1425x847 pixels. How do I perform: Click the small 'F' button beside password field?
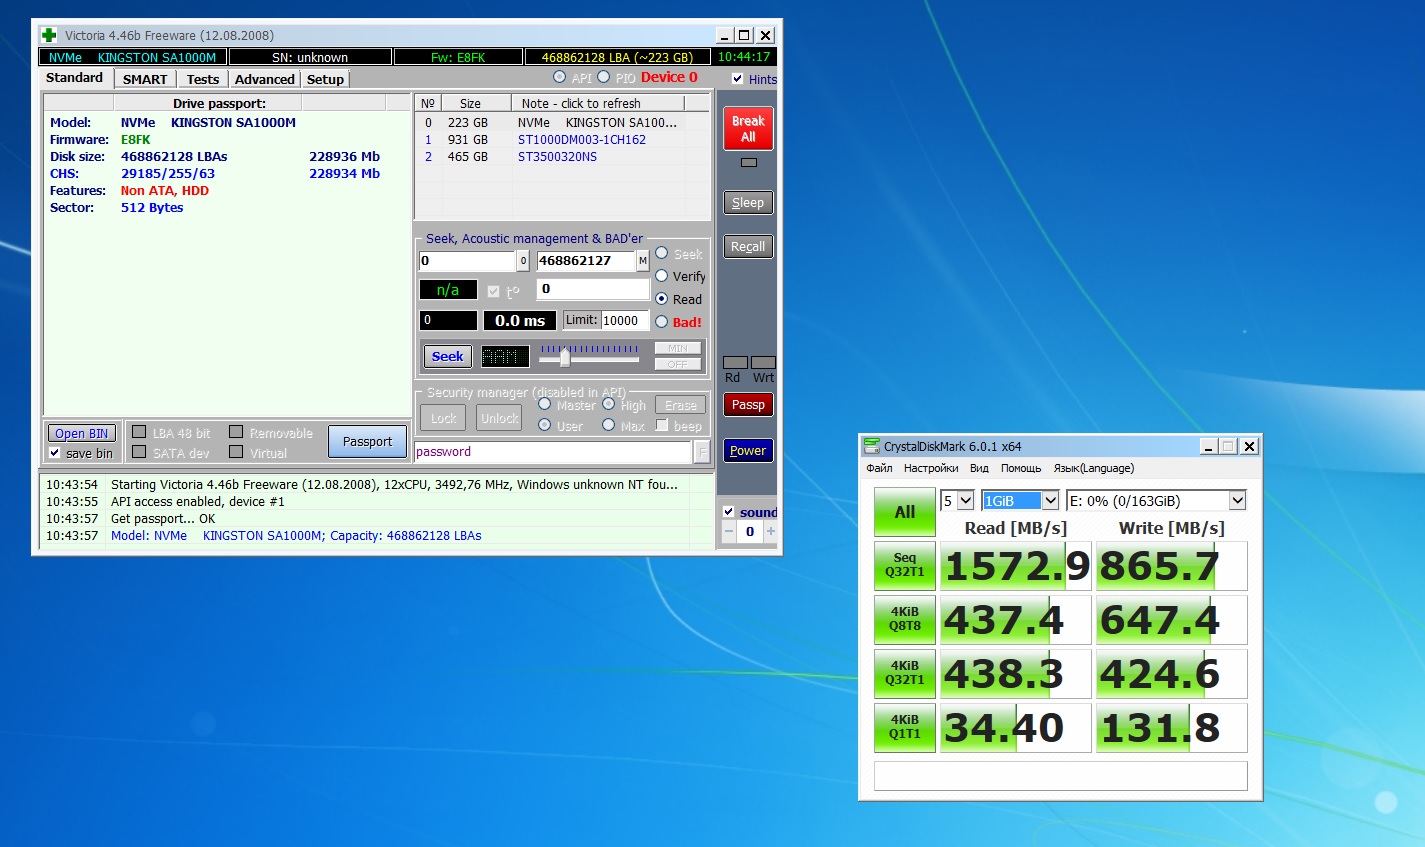pyautogui.click(x=703, y=452)
